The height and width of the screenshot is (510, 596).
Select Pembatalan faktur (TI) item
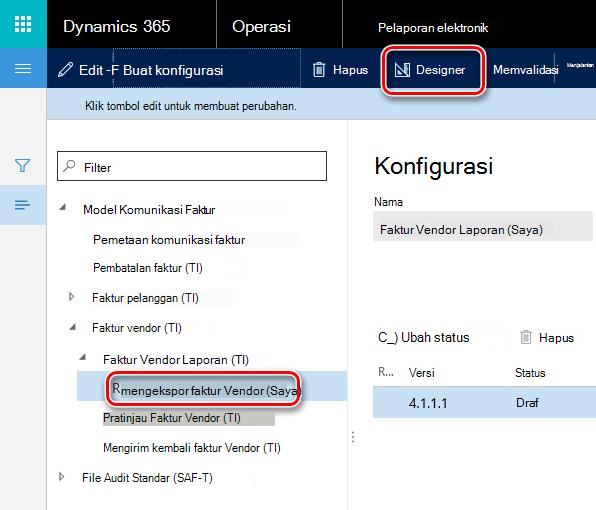(147, 268)
